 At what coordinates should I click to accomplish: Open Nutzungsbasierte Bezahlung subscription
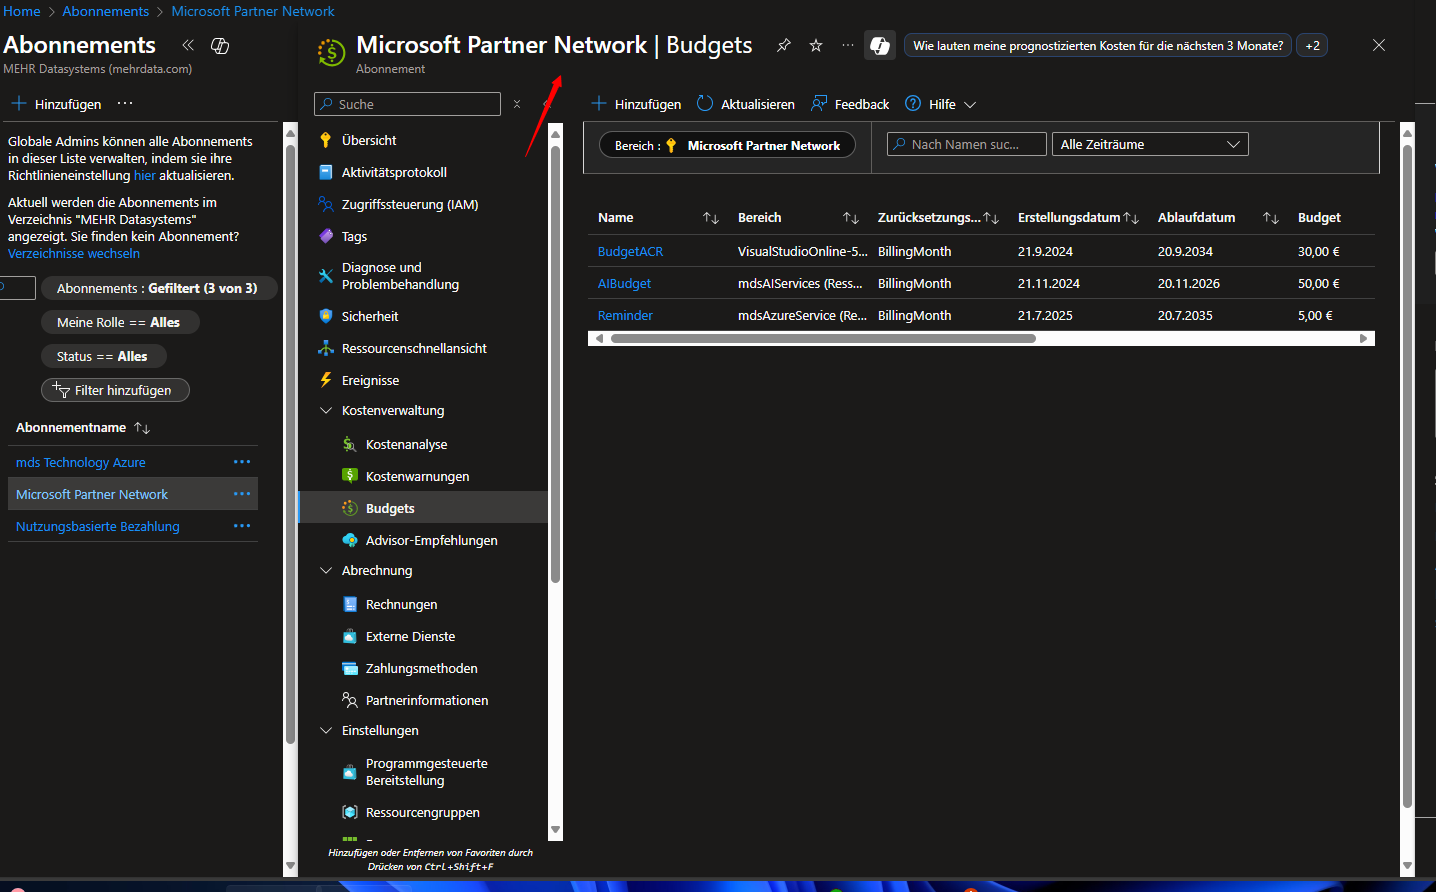pyautogui.click(x=98, y=526)
